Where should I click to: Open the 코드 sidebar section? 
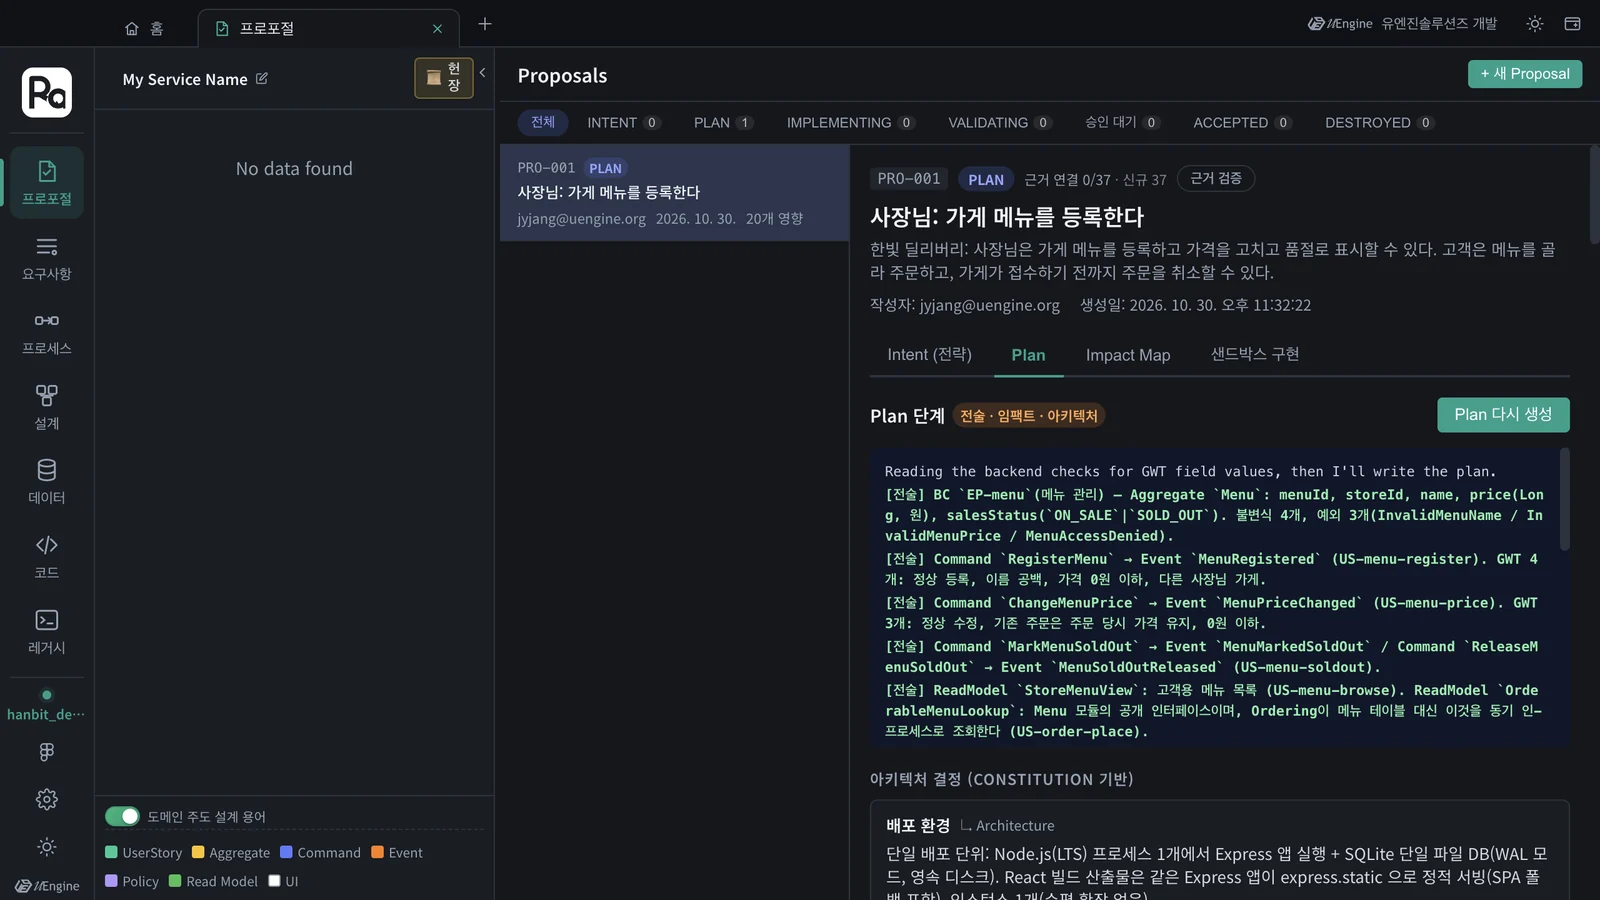tap(47, 557)
